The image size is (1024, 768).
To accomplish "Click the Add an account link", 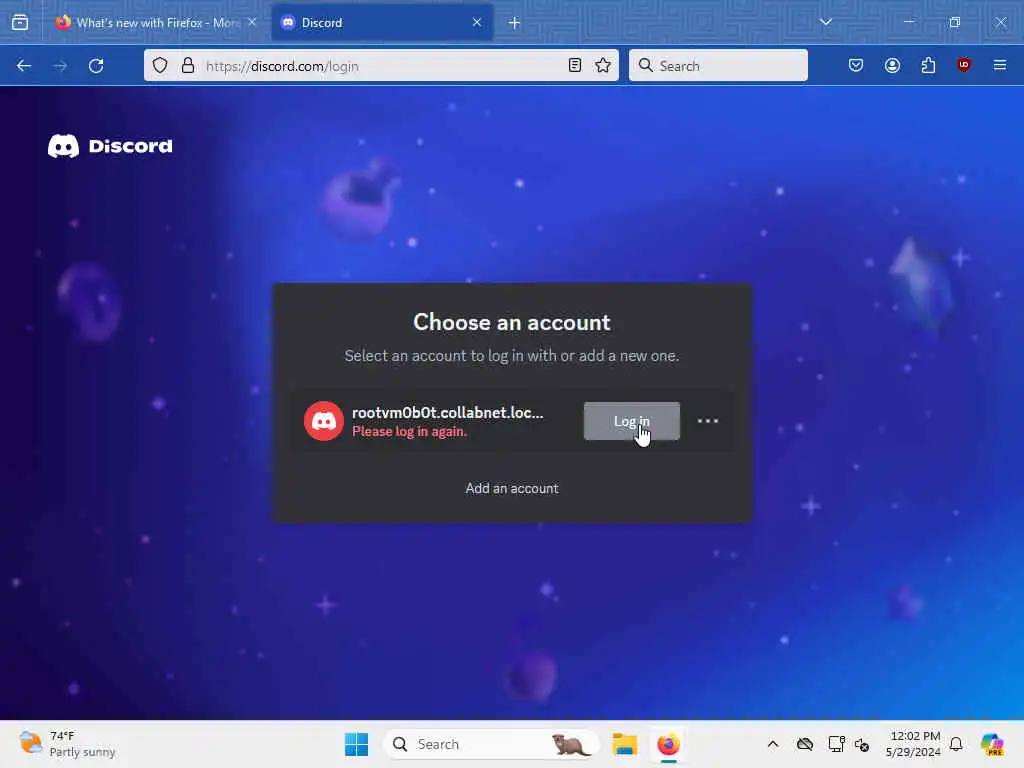I will (x=512, y=488).
